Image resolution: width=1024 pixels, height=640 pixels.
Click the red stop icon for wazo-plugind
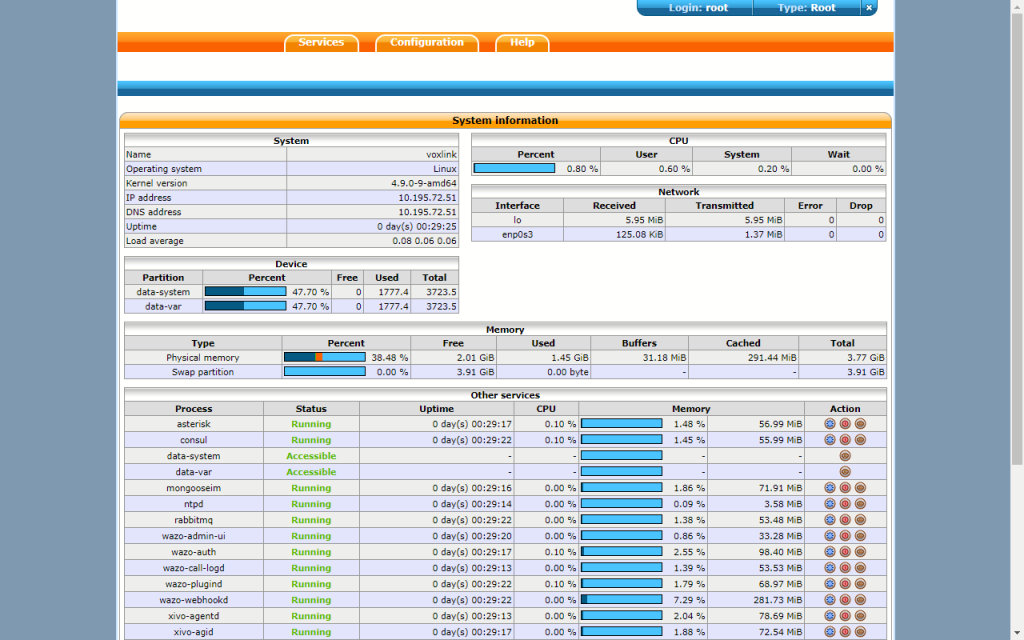click(845, 584)
